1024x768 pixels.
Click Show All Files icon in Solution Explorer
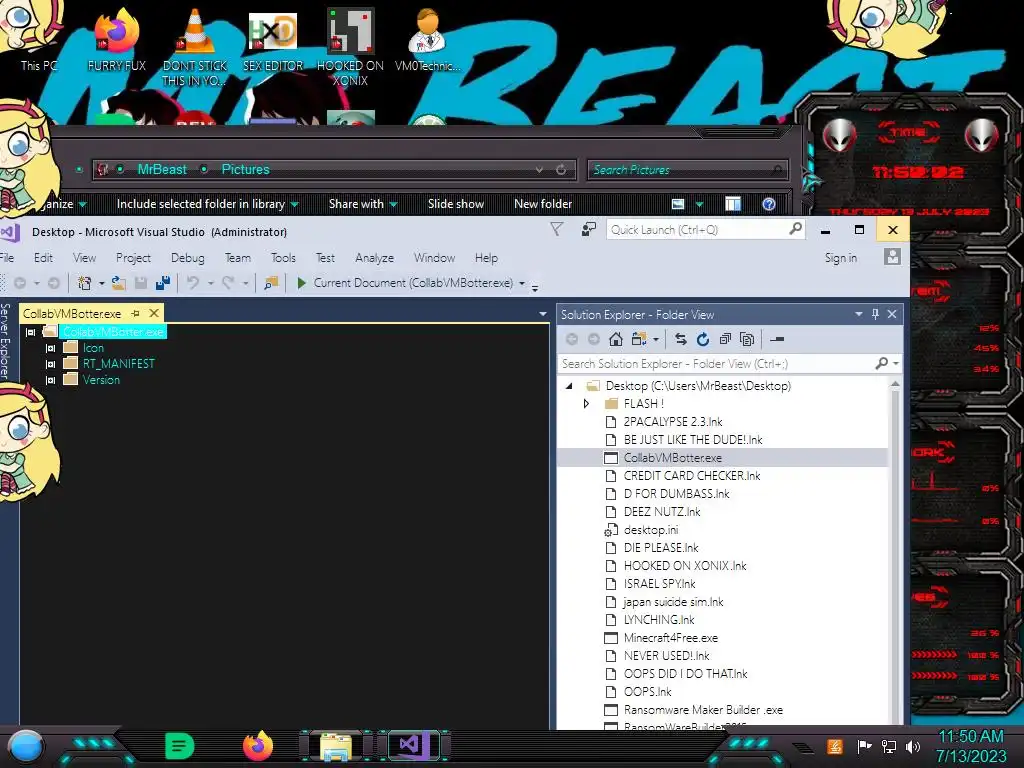pos(747,339)
